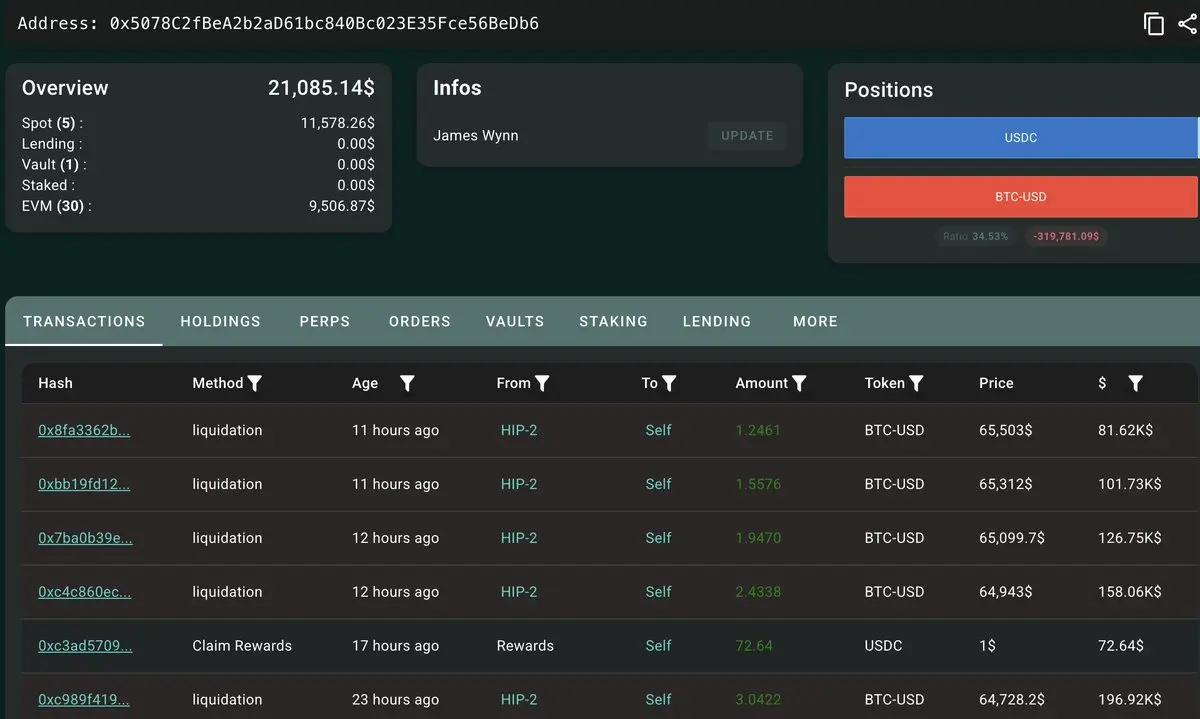
Task: Open the Method column filter icon
Action: [x=255, y=383]
